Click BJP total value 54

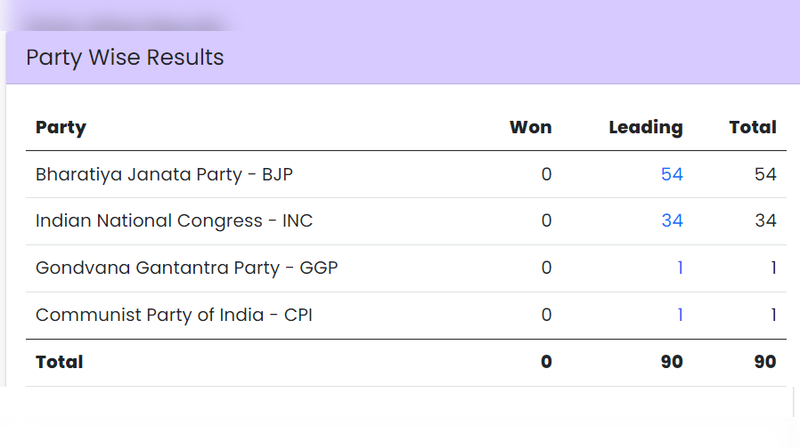pyautogui.click(x=765, y=174)
